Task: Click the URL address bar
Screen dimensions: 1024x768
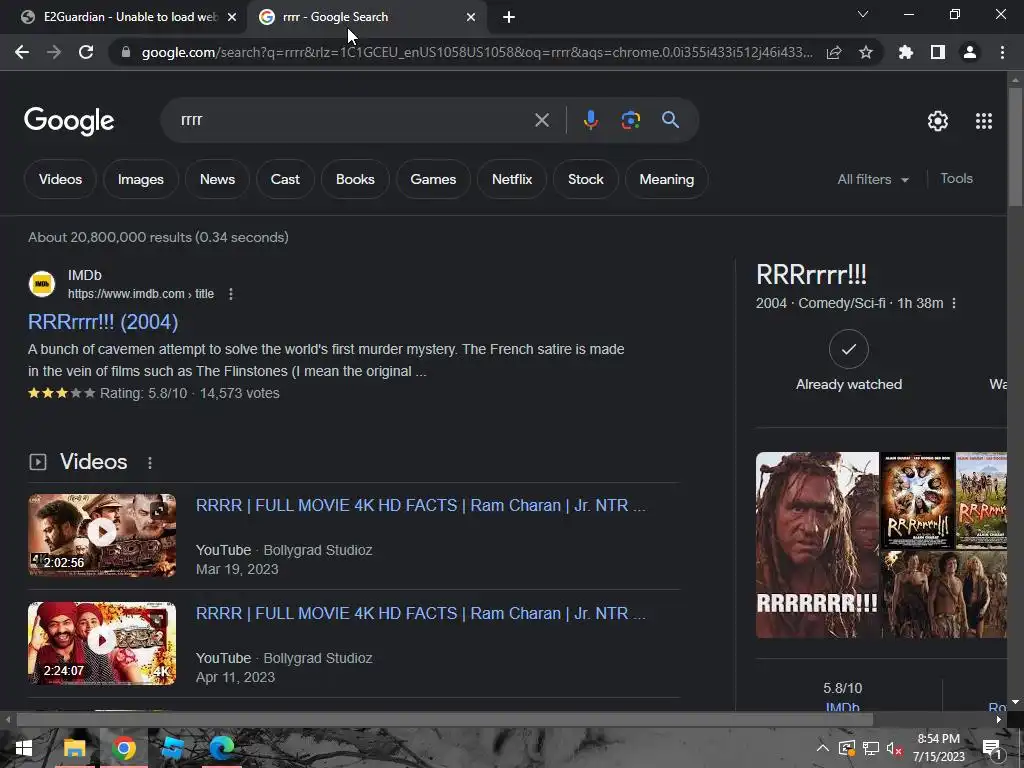Action: point(477,52)
